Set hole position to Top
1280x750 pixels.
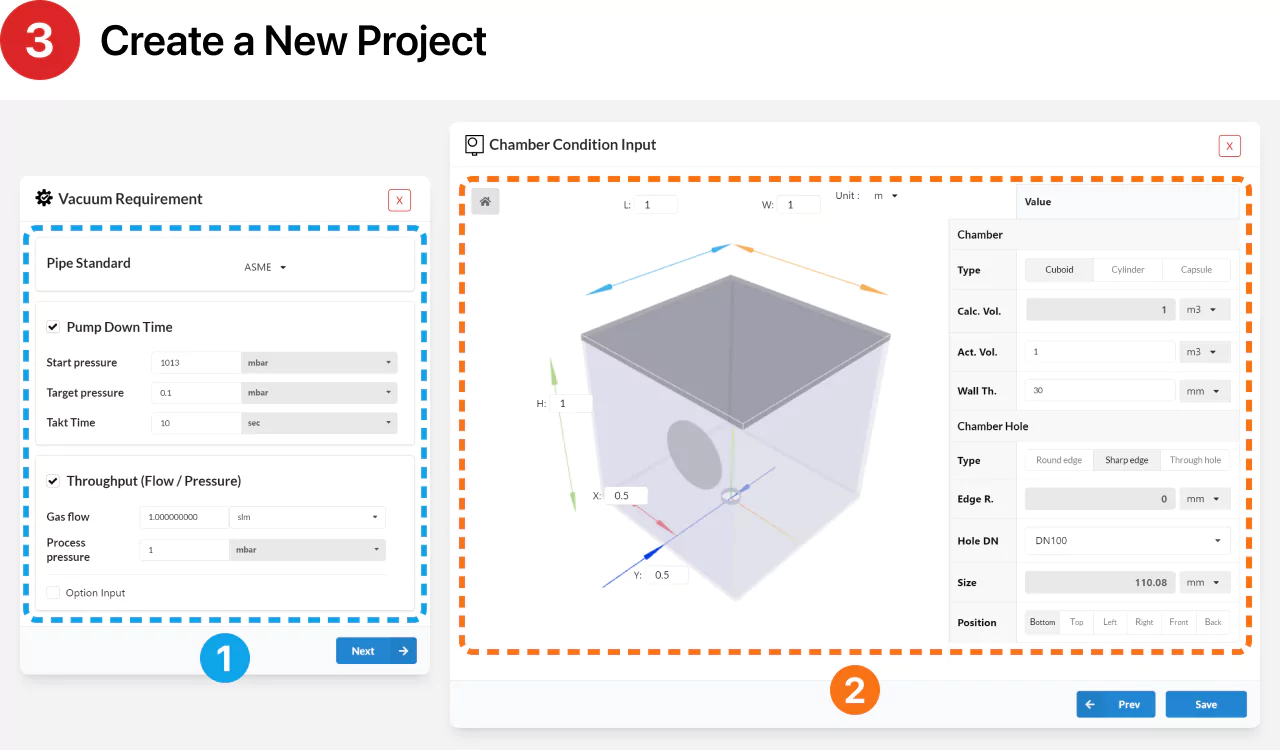(1076, 622)
